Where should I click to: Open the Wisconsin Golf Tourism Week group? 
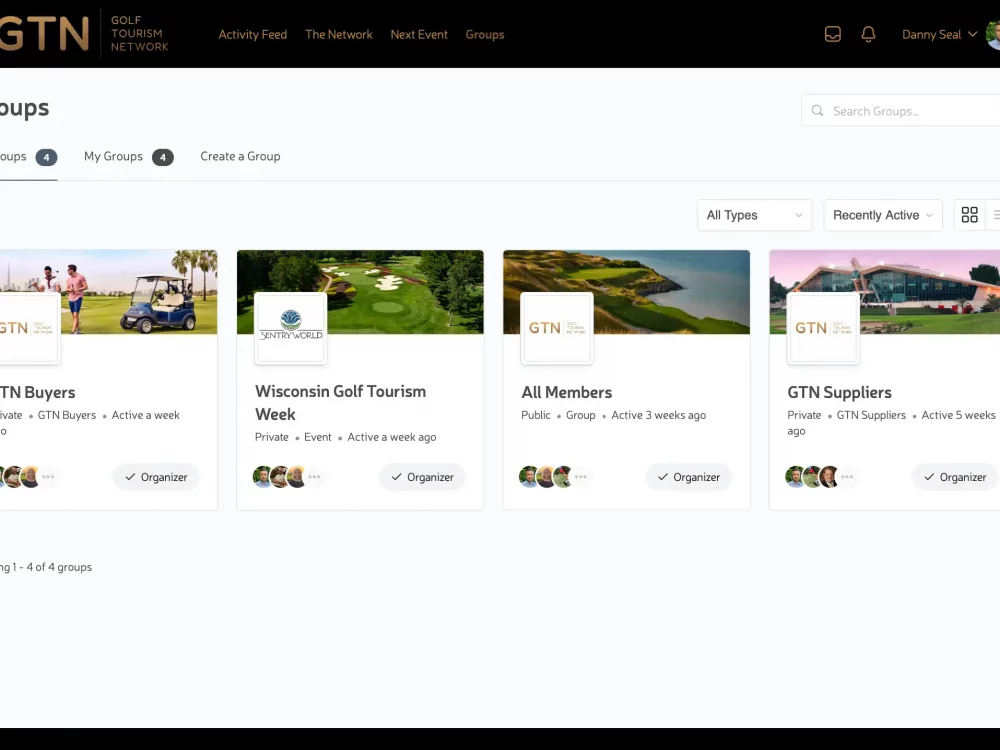340,402
